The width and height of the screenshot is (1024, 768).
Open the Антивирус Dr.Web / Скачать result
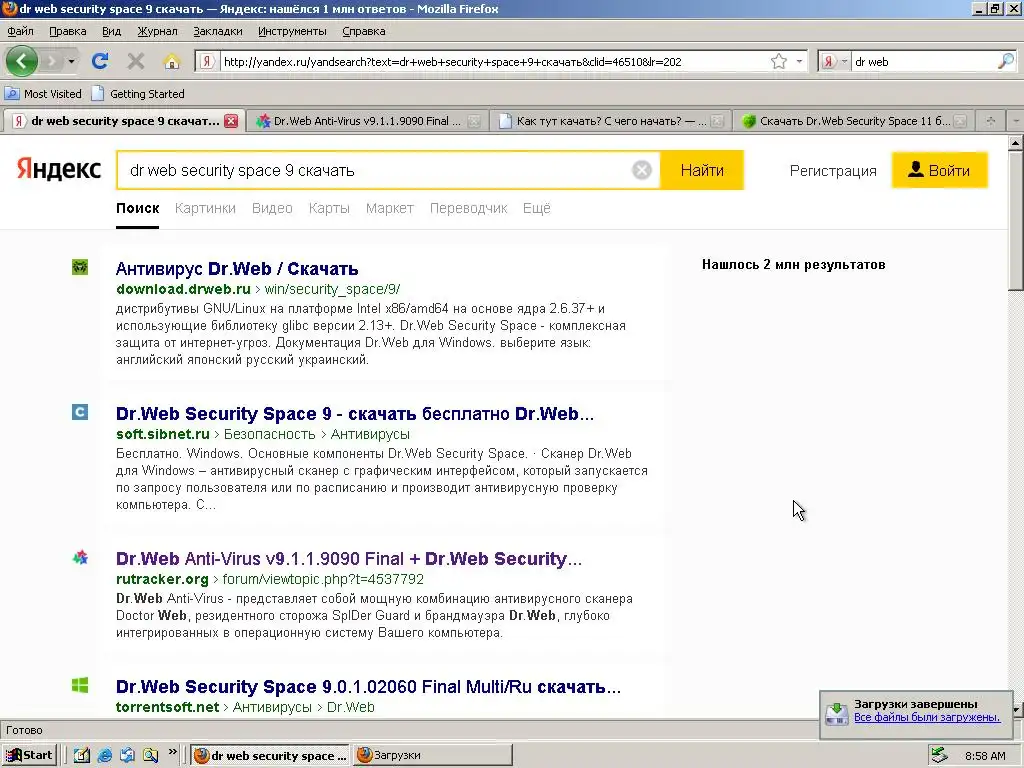pos(237,269)
